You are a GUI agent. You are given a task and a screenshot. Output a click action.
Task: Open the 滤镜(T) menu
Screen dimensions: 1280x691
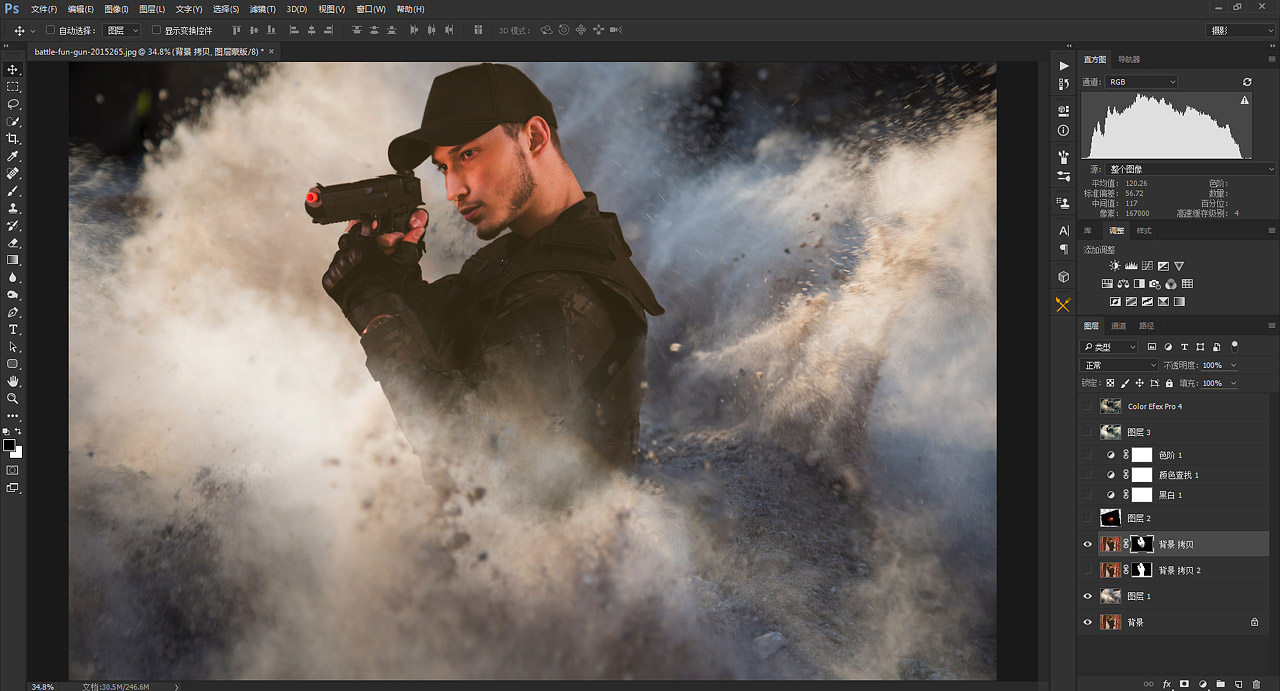pyautogui.click(x=263, y=9)
